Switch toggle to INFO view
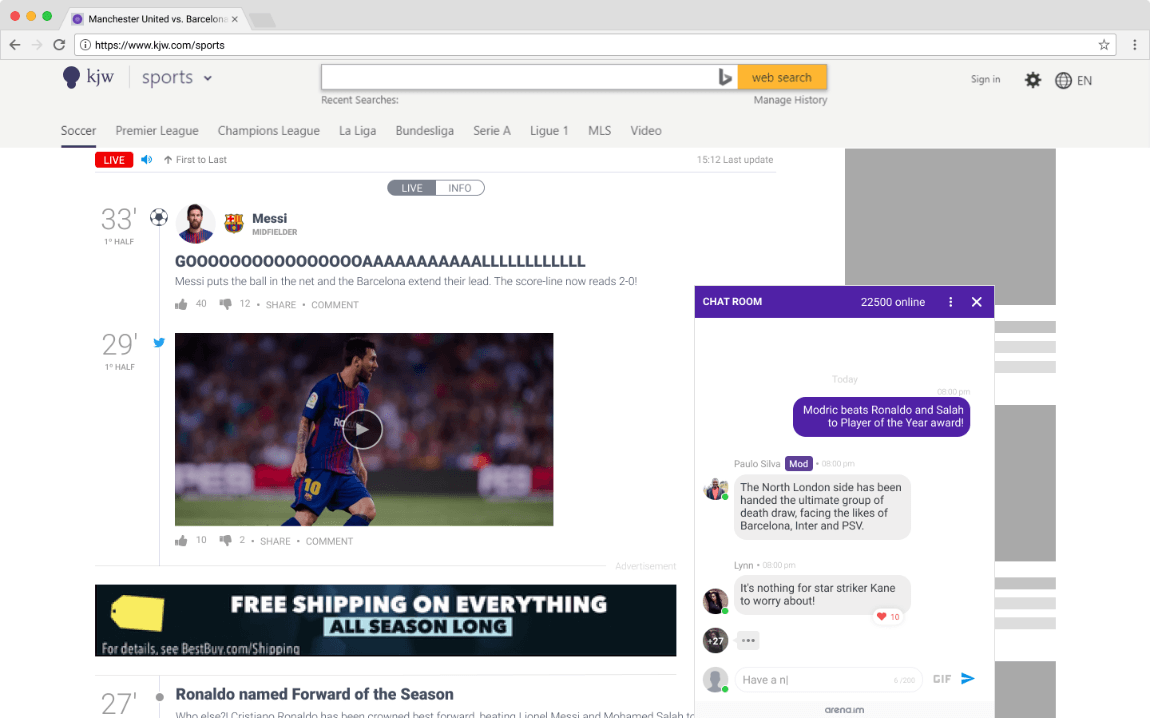This screenshot has width=1150, height=718. [460, 188]
